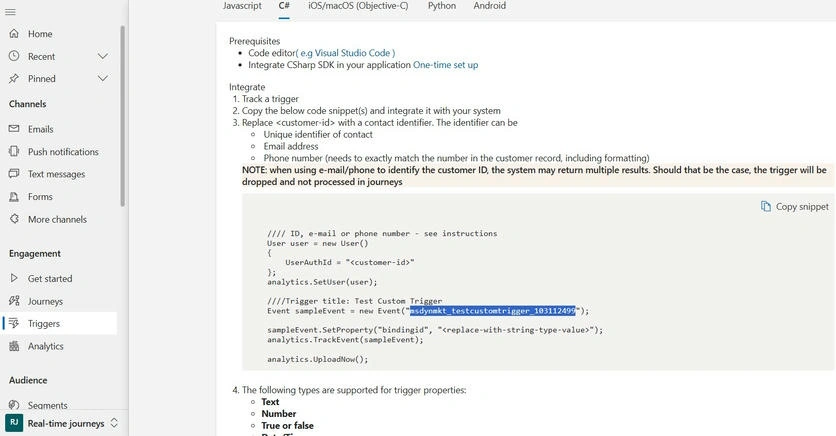Click the More channels icon
836x436 pixels.
tap(14, 219)
